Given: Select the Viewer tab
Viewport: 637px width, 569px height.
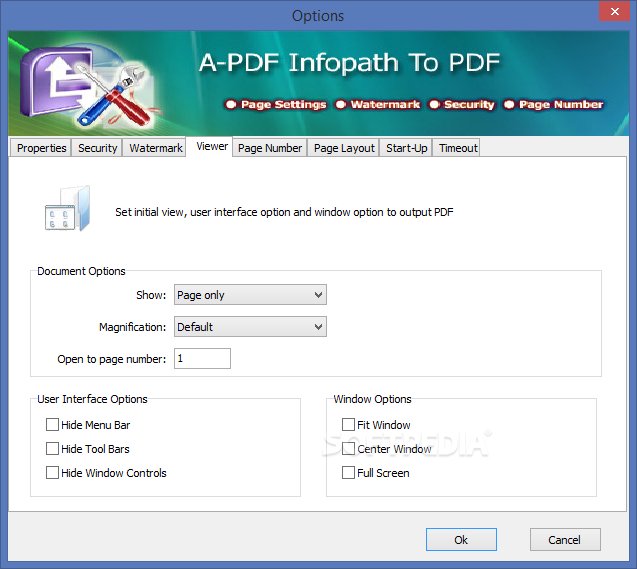Looking at the screenshot, I should click(212, 146).
